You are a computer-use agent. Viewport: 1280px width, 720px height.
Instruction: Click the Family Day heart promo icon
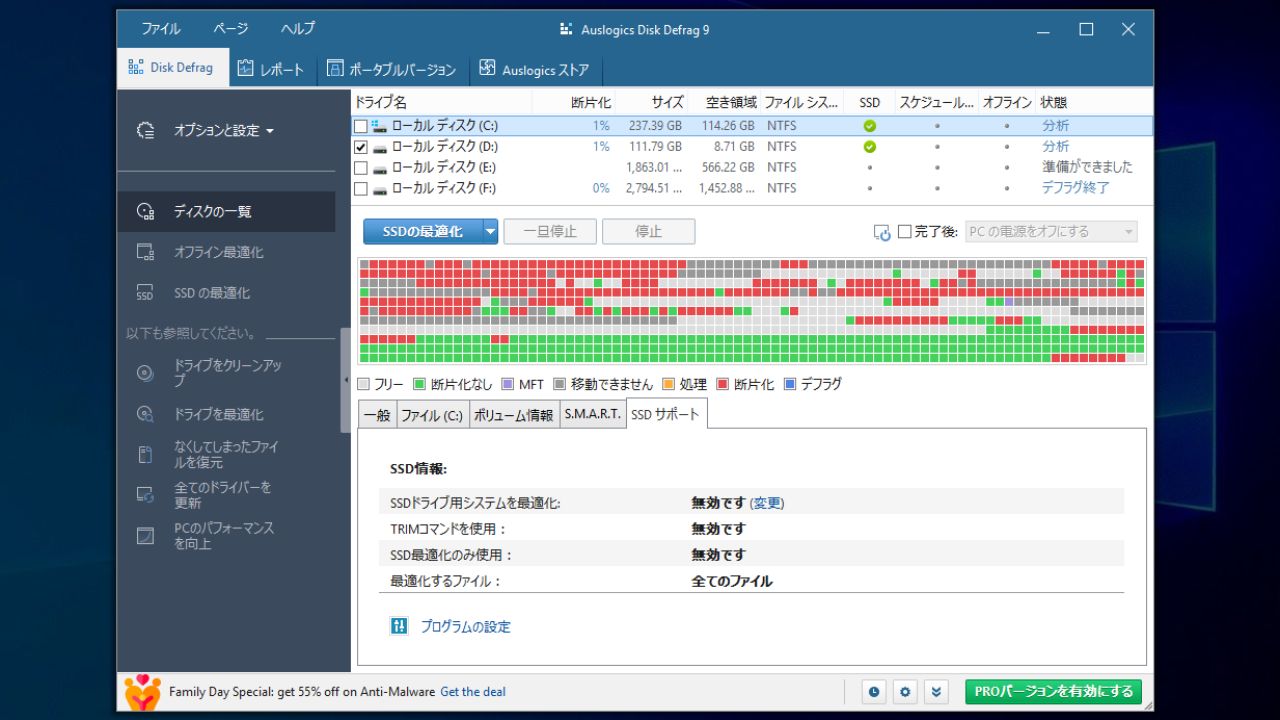point(143,691)
